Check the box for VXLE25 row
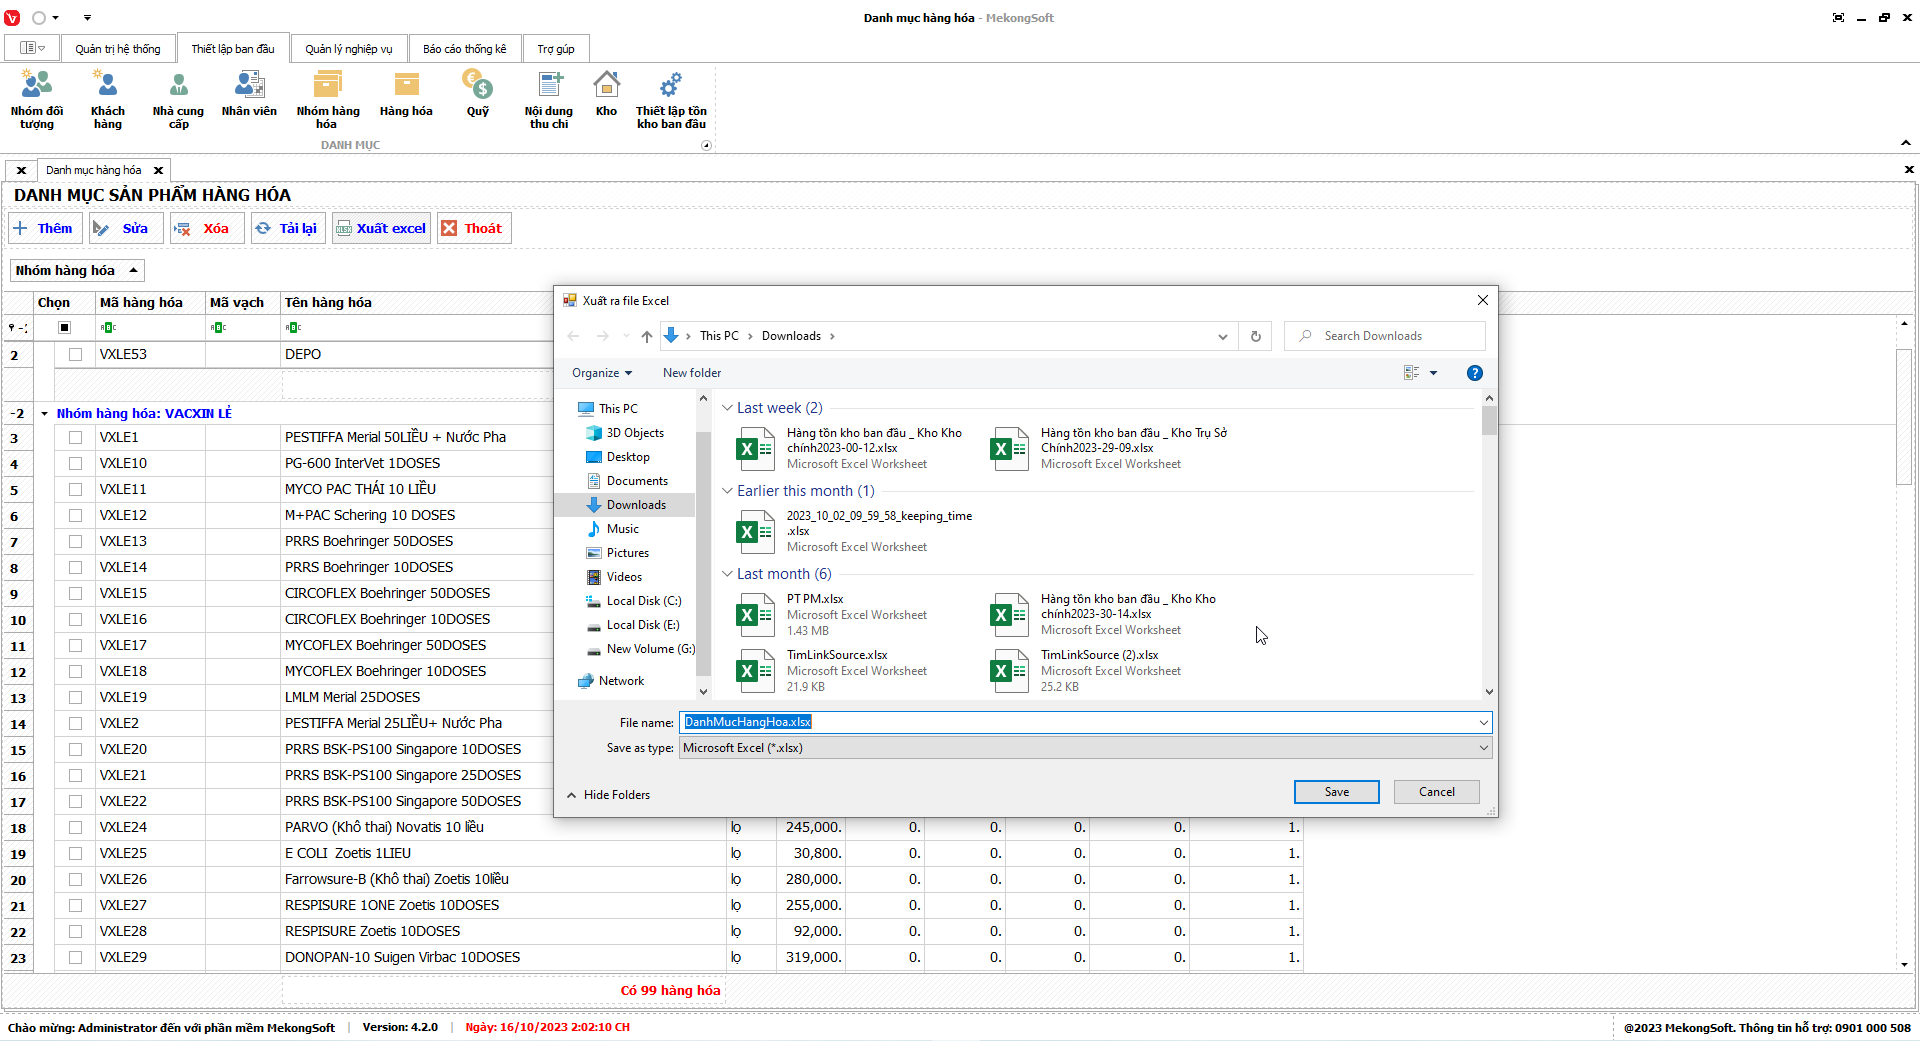The height and width of the screenshot is (1041, 1920). point(75,853)
